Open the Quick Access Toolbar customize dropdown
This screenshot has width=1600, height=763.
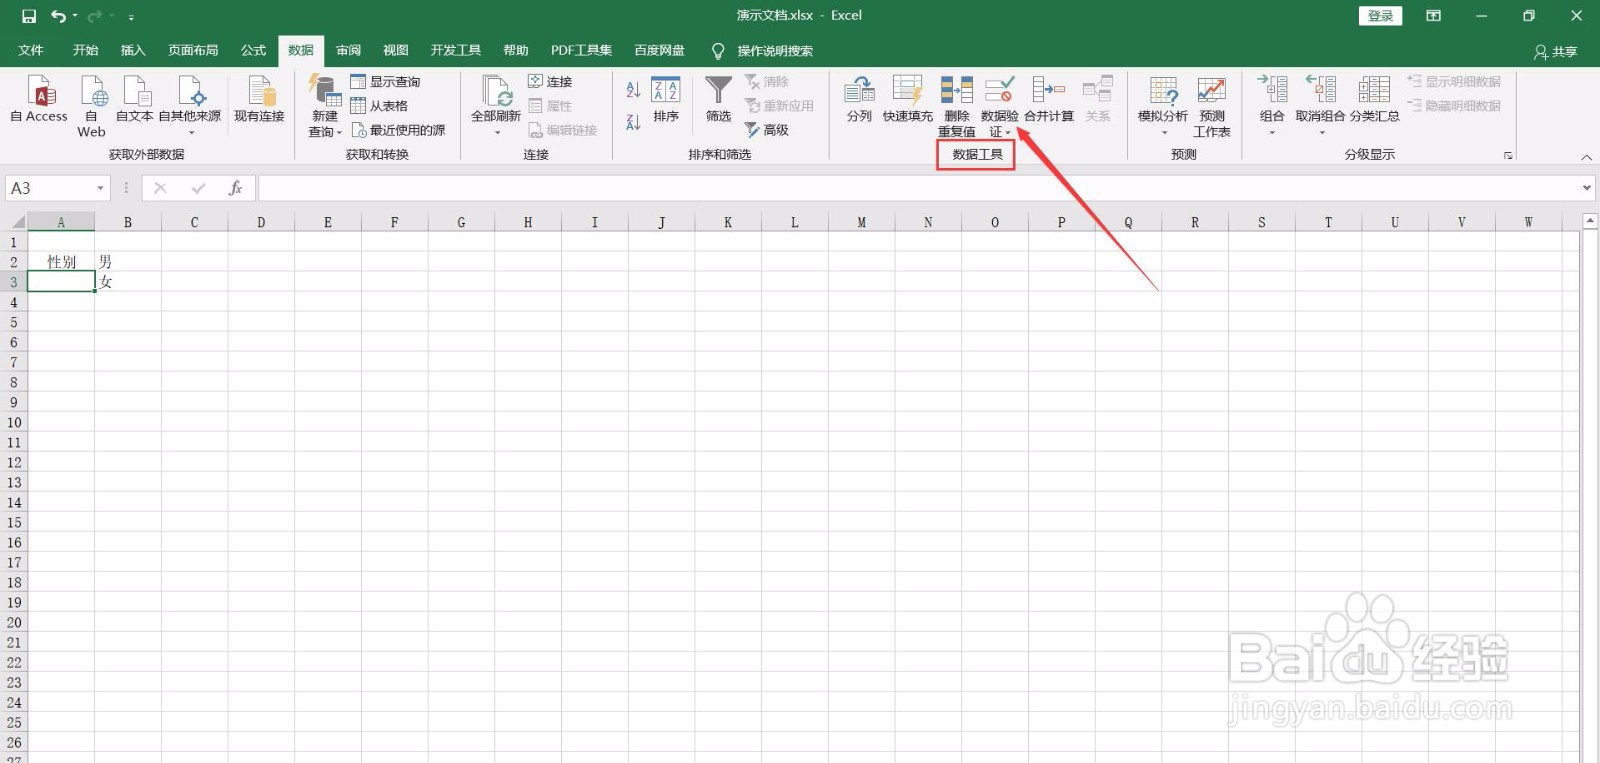click(x=131, y=17)
